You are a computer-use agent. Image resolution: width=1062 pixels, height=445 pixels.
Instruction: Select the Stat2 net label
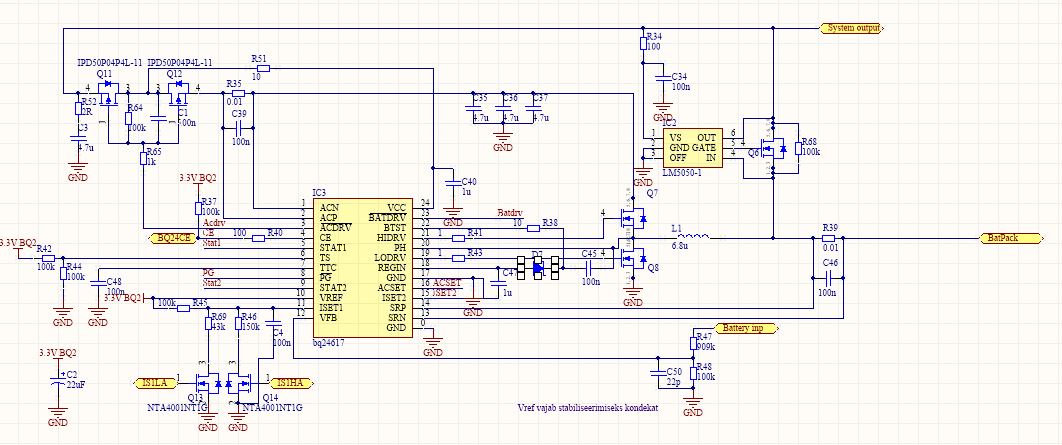click(213, 282)
